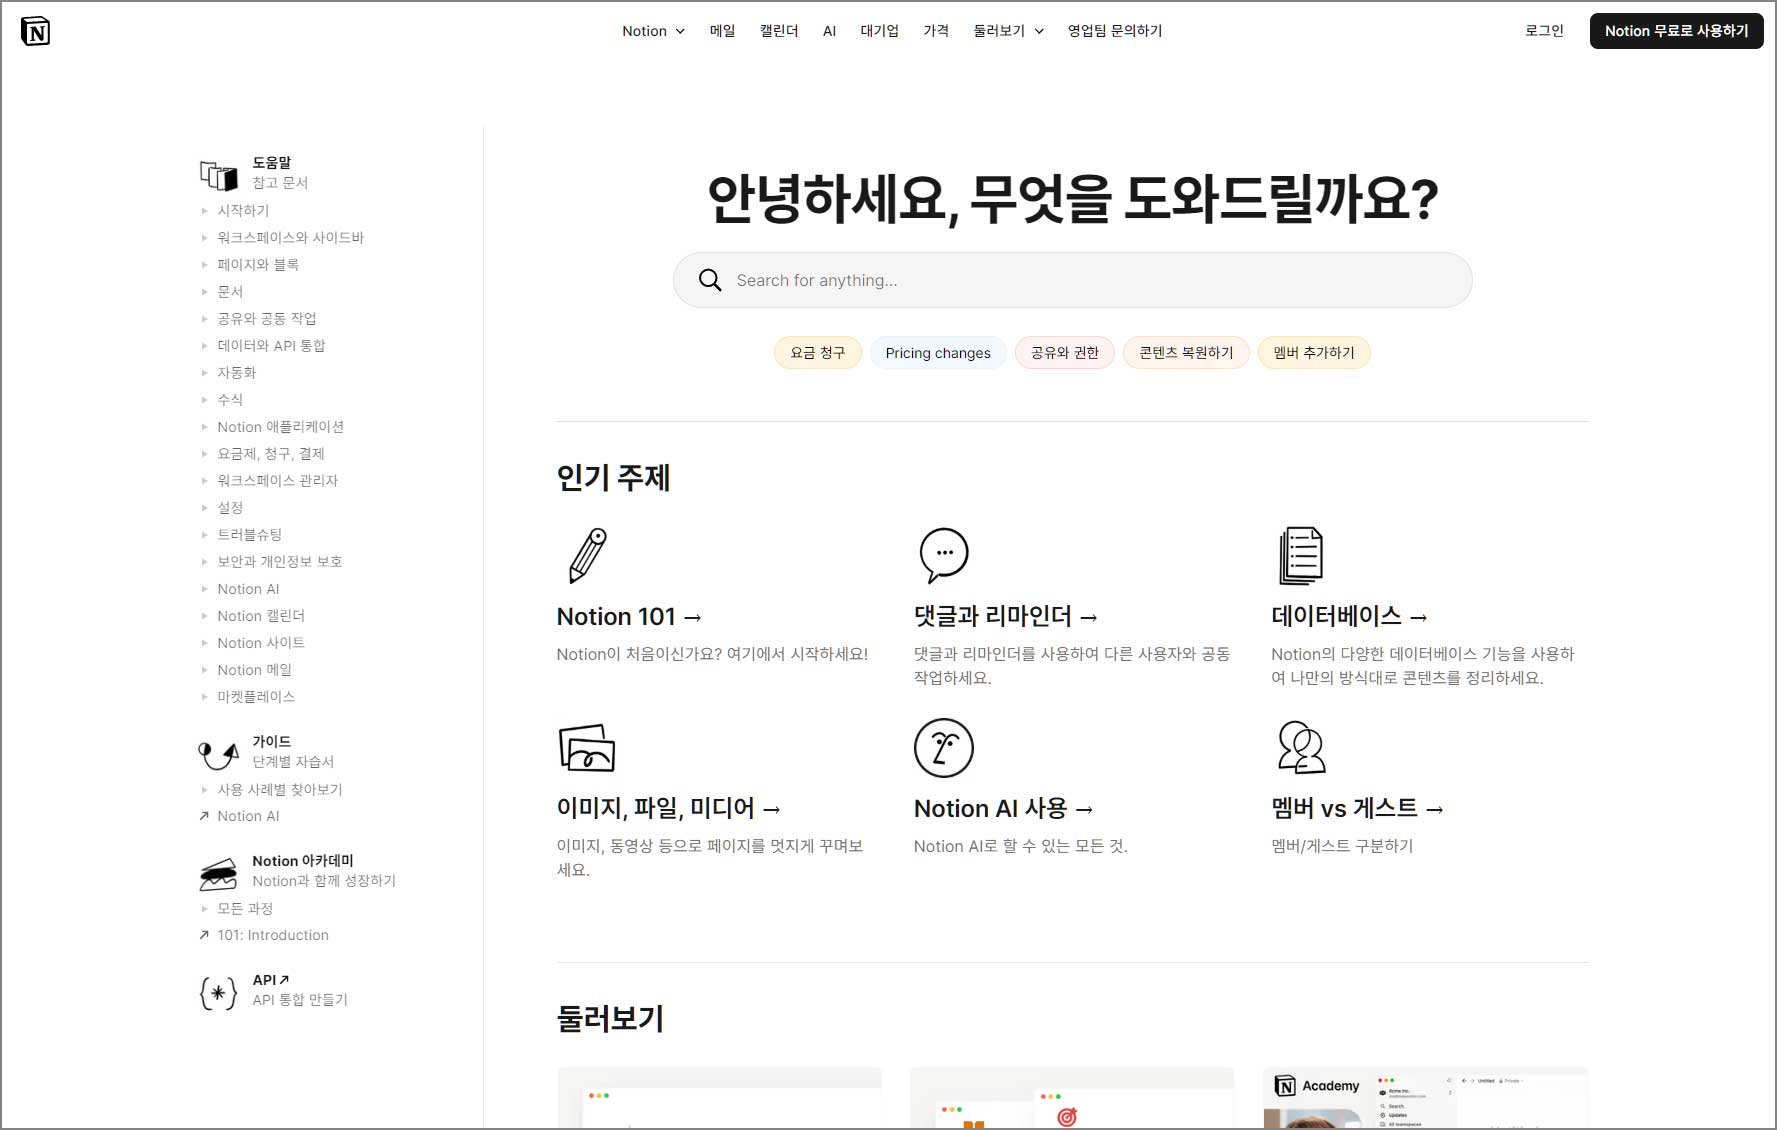Click the face icon above Notion AI 사용
The height and width of the screenshot is (1130, 1777).
pyautogui.click(x=943, y=747)
